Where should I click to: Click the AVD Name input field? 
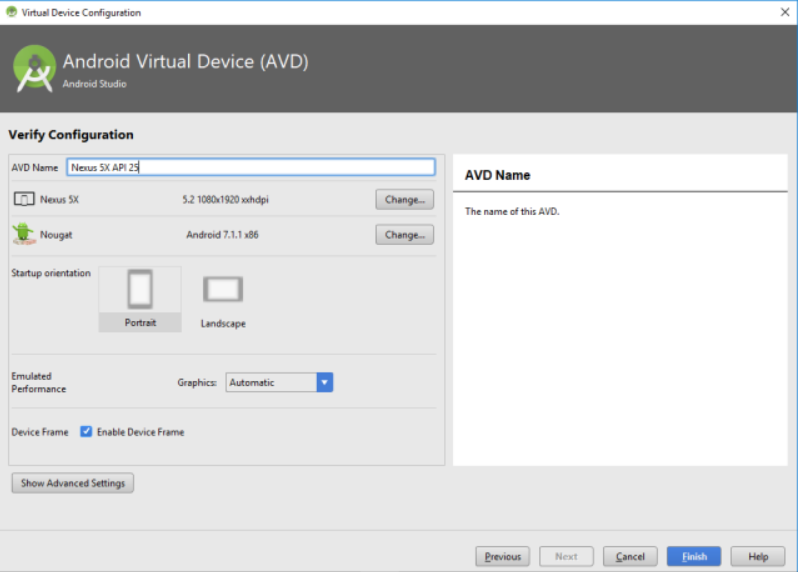point(251,167)
